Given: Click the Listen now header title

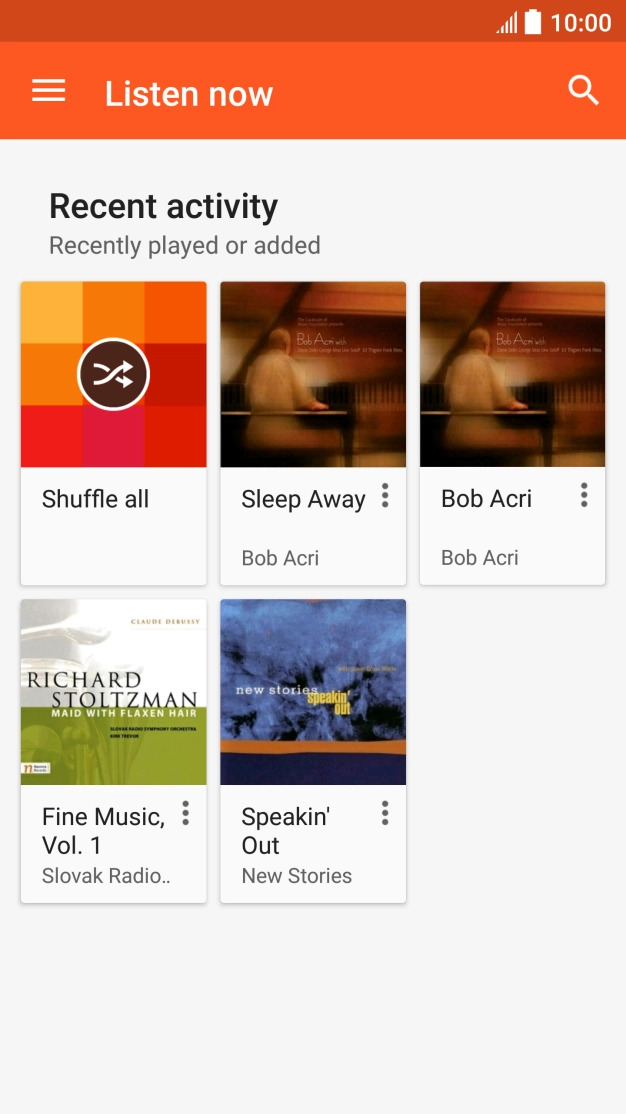Looking at the screenshot, I should click(x=189, y=94).
